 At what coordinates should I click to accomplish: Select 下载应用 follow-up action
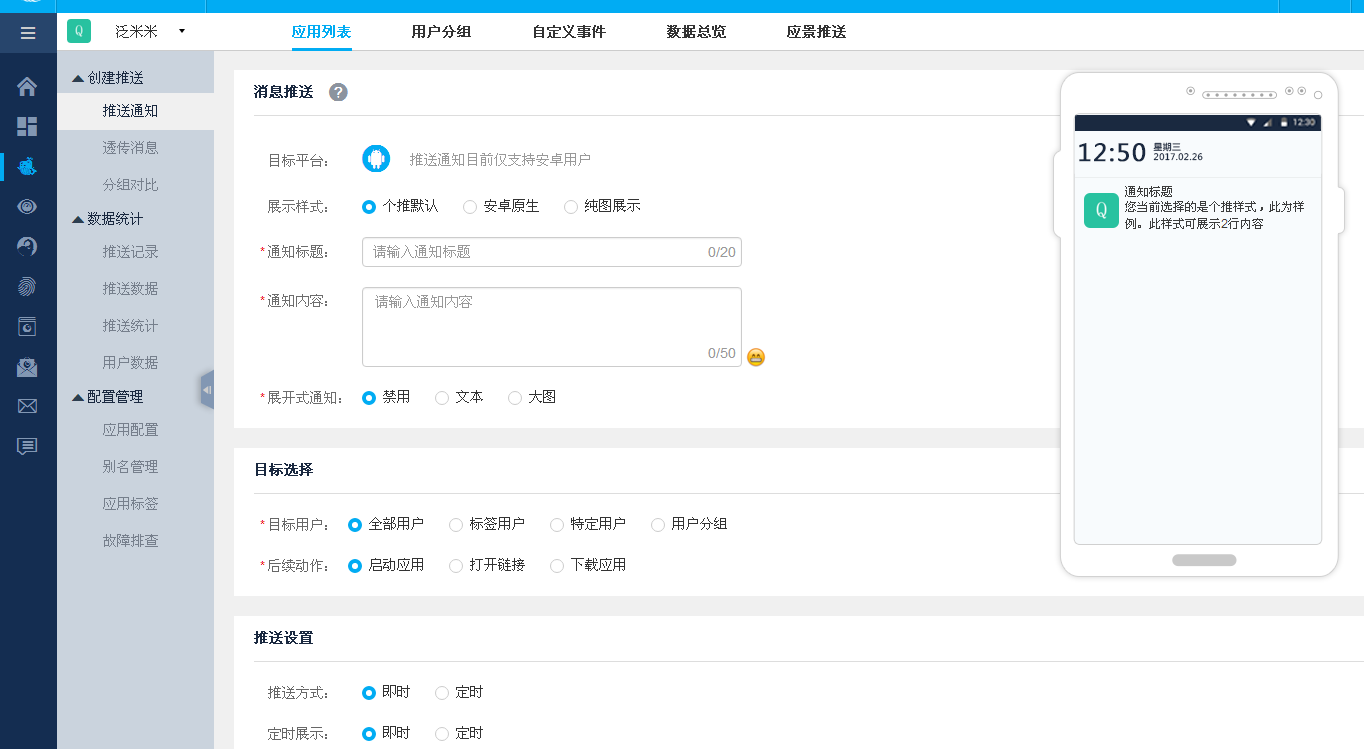click(557, 566)
